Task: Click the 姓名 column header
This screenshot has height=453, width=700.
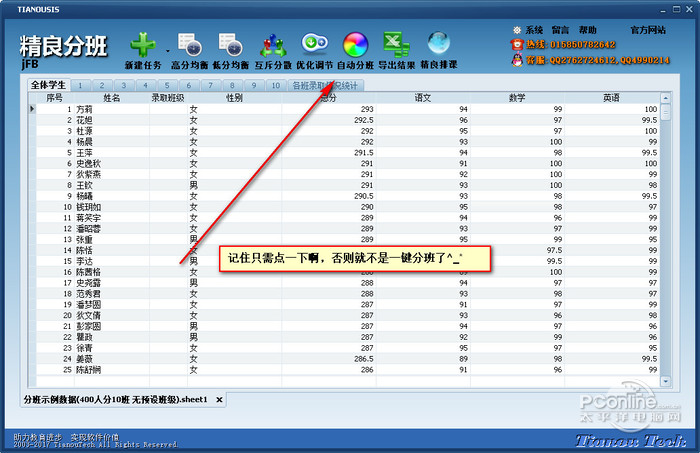Action: coord(112,98)
